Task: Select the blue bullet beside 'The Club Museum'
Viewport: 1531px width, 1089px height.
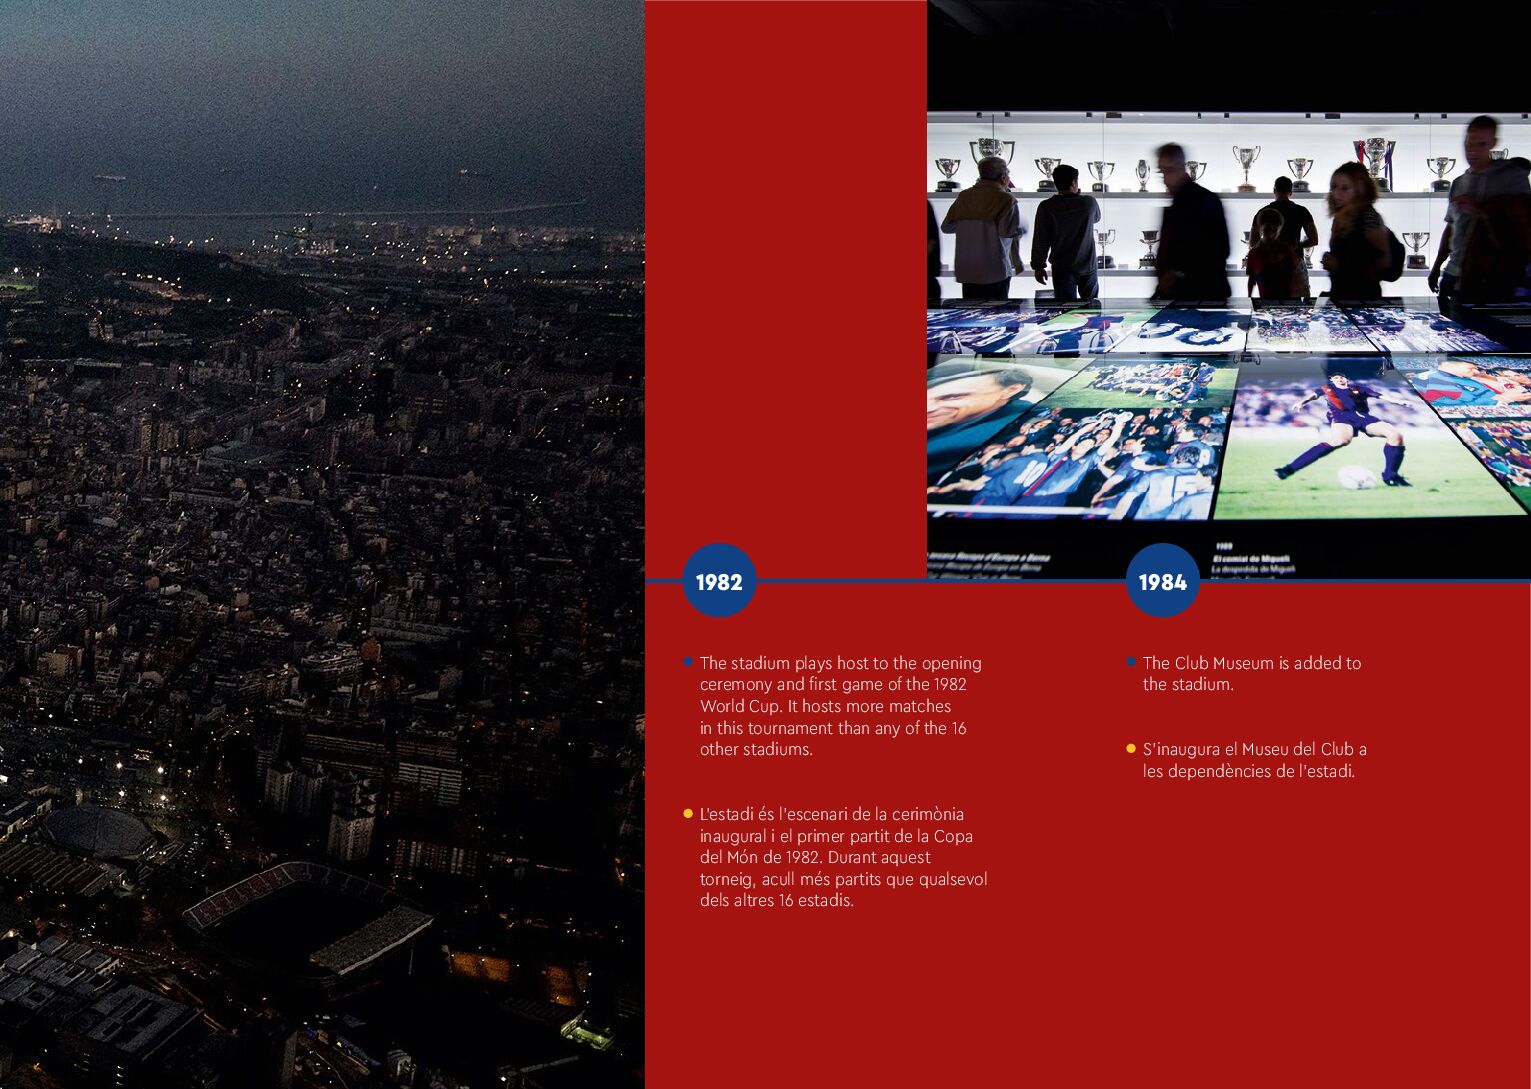Action: [1131, 662]
